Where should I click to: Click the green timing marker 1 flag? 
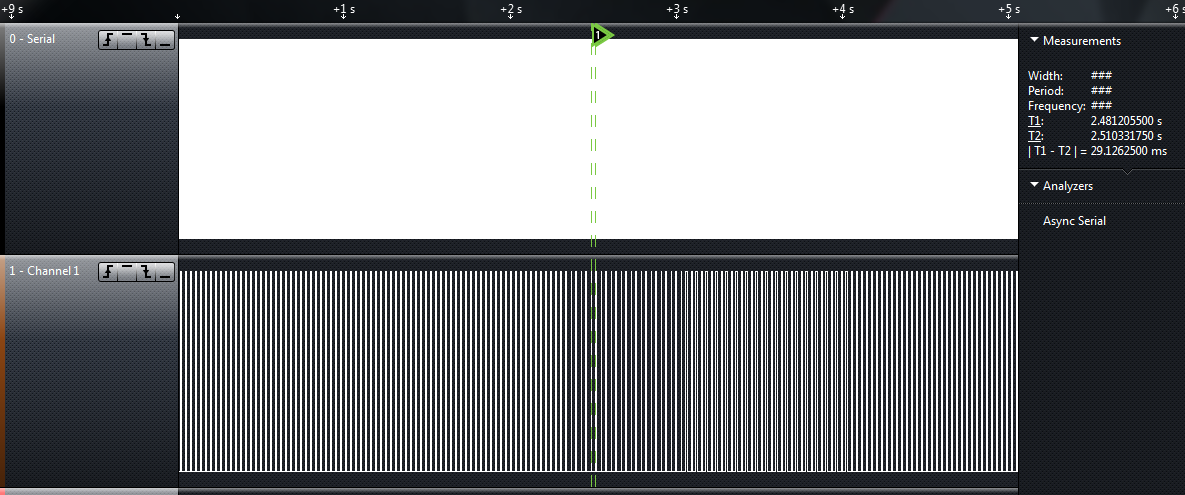click(602, 35)
